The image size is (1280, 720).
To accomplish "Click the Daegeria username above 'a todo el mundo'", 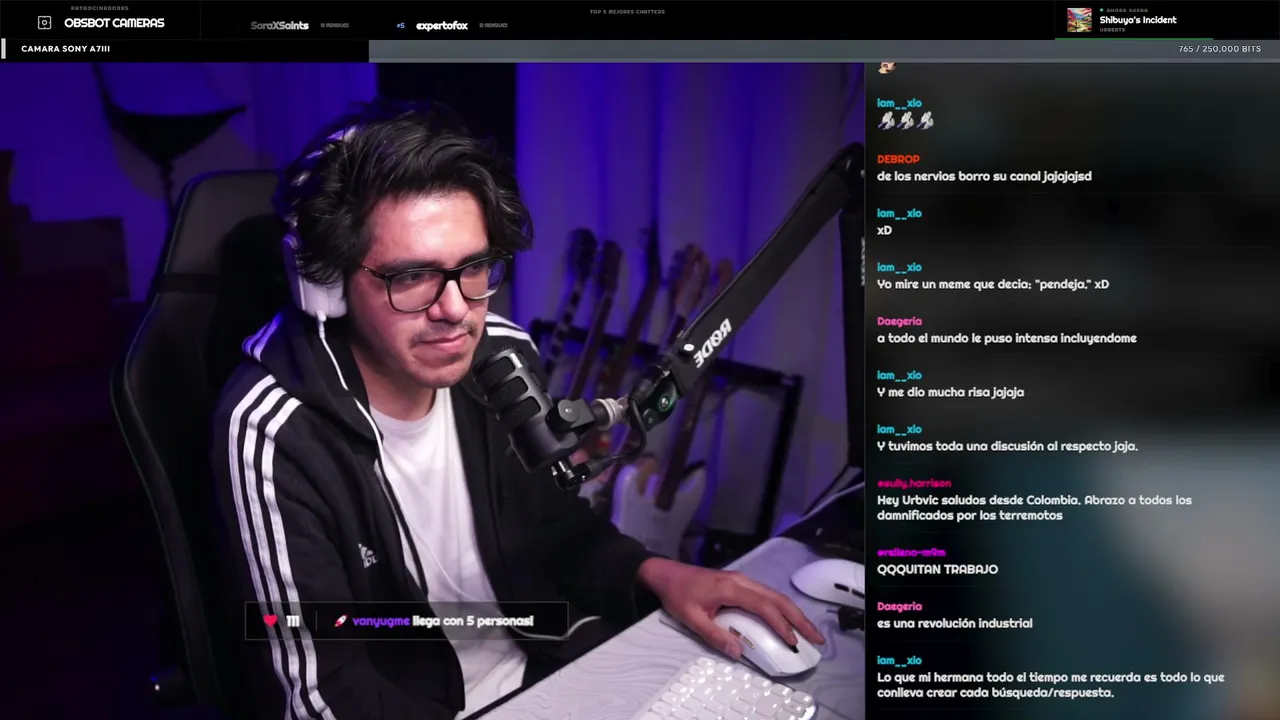I will (x=899, y=321).
